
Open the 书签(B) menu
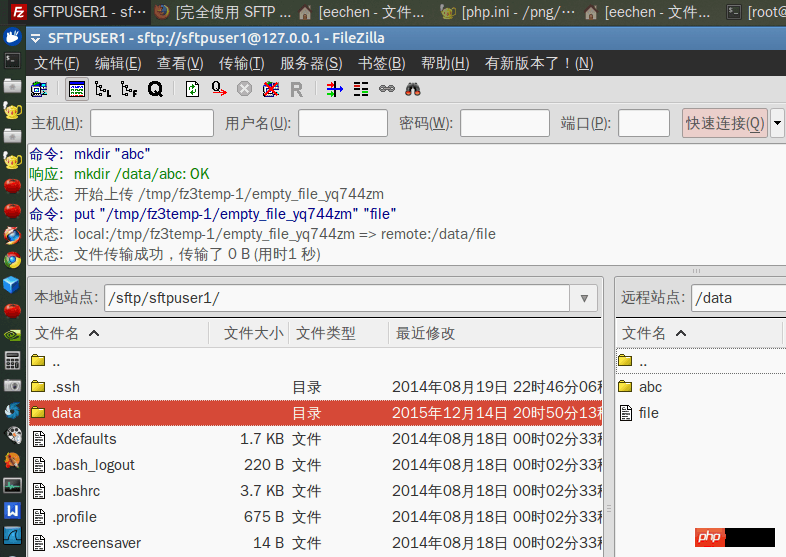[x=382, y=63]
